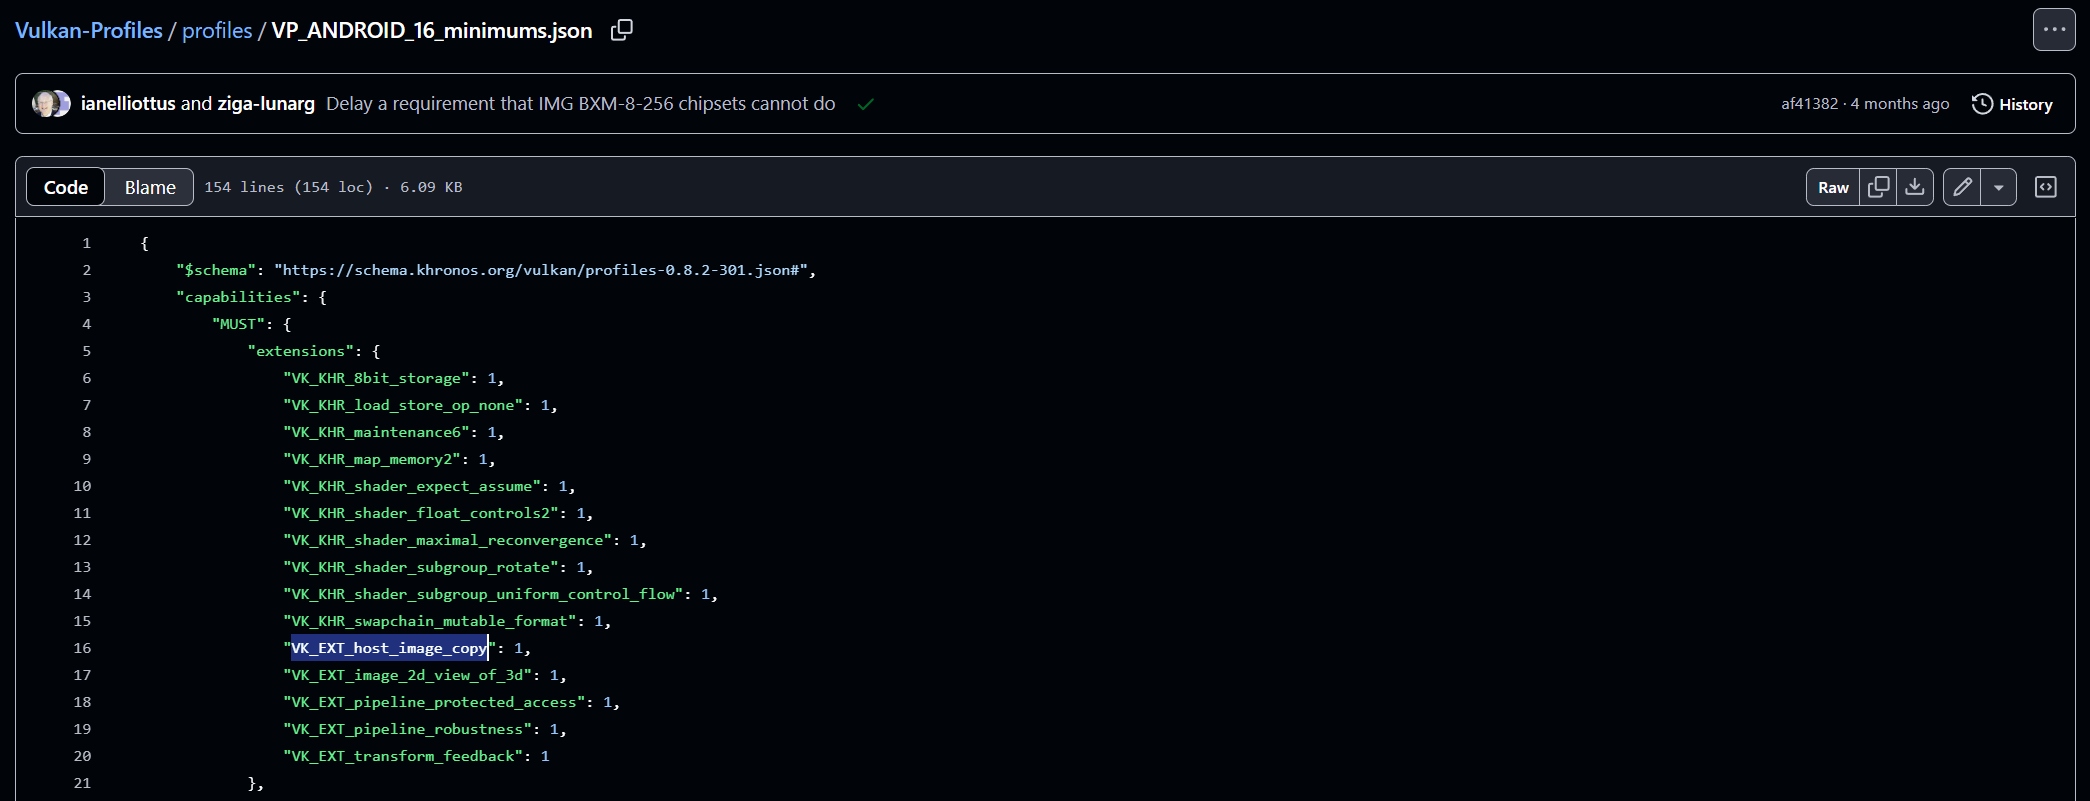Screen dimensions: 2090x801
Task: Switch to the Blame view tab
Action: [x=150, y=187]
